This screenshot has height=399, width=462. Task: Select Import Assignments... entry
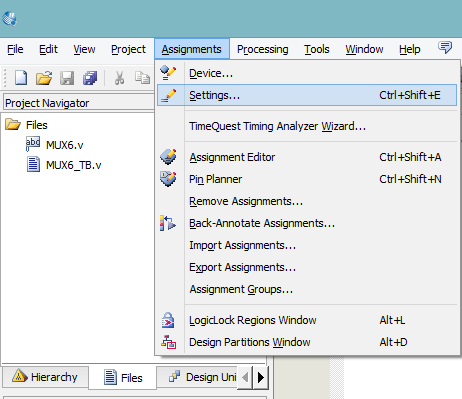(x=307, y=245)
